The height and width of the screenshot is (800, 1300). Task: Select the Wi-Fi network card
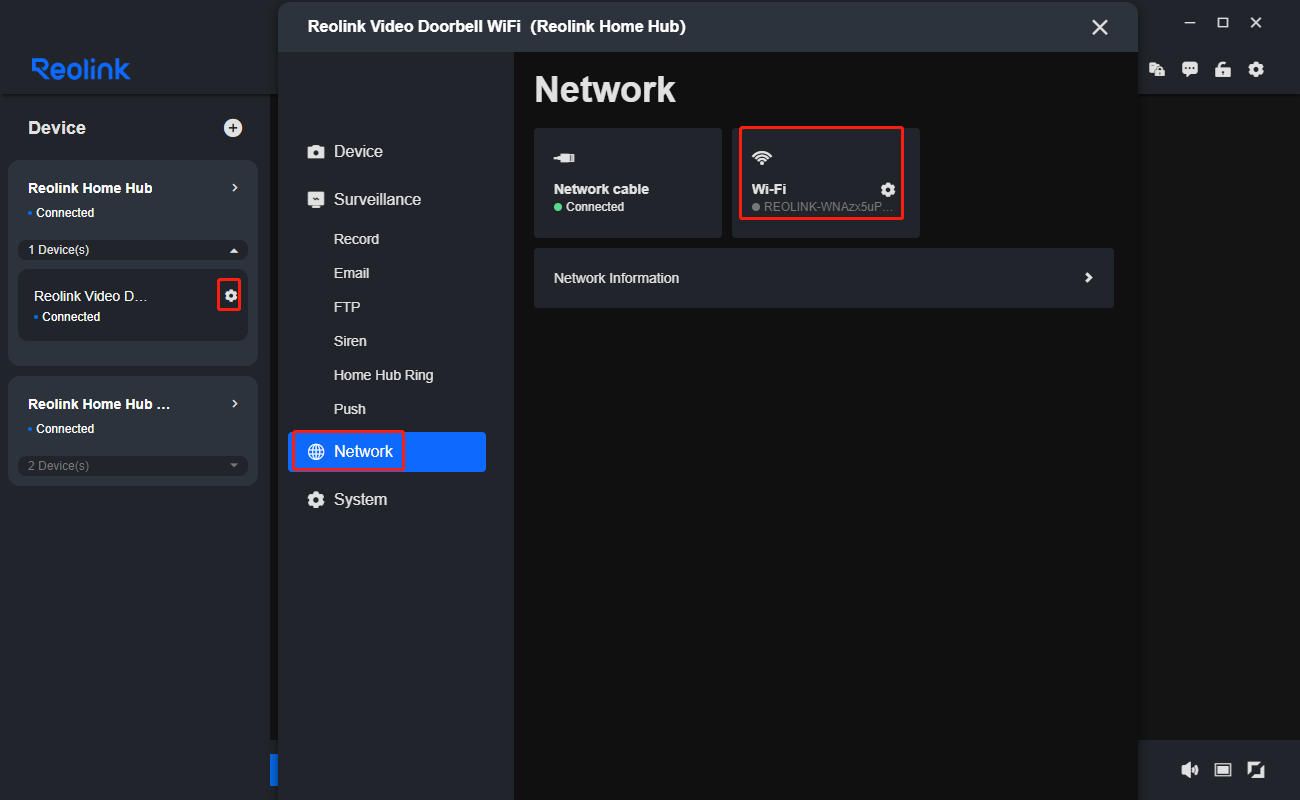coord(826,183)
